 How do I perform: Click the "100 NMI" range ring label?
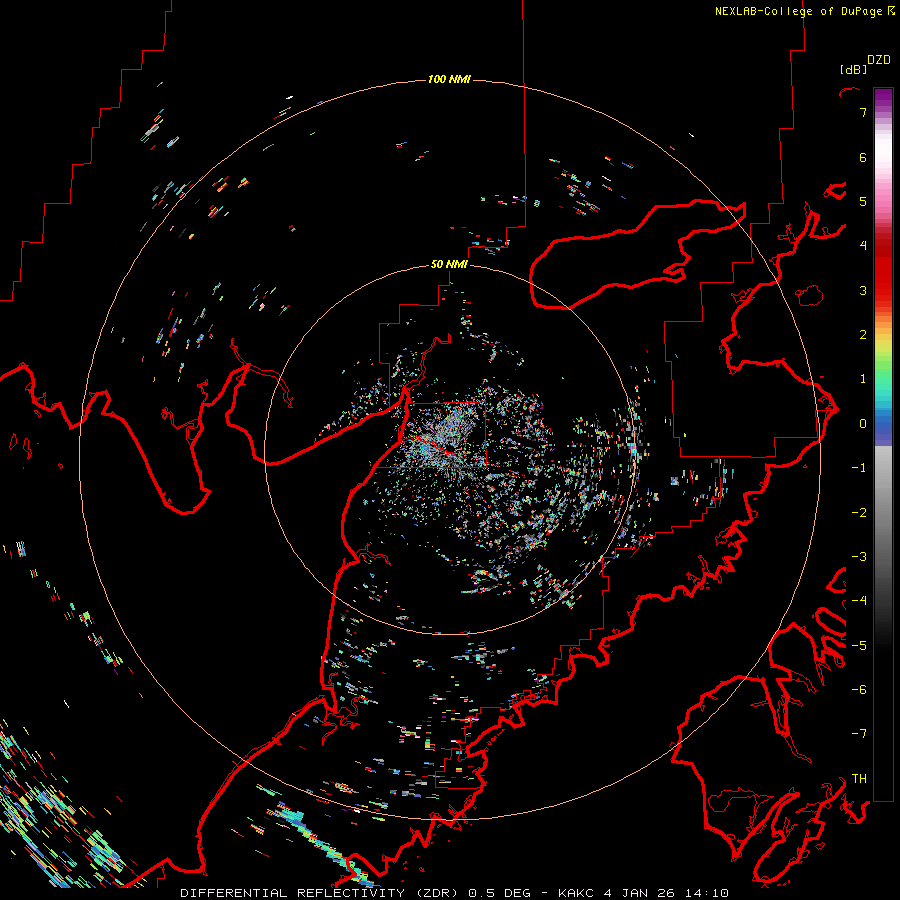tap(449, 79)
